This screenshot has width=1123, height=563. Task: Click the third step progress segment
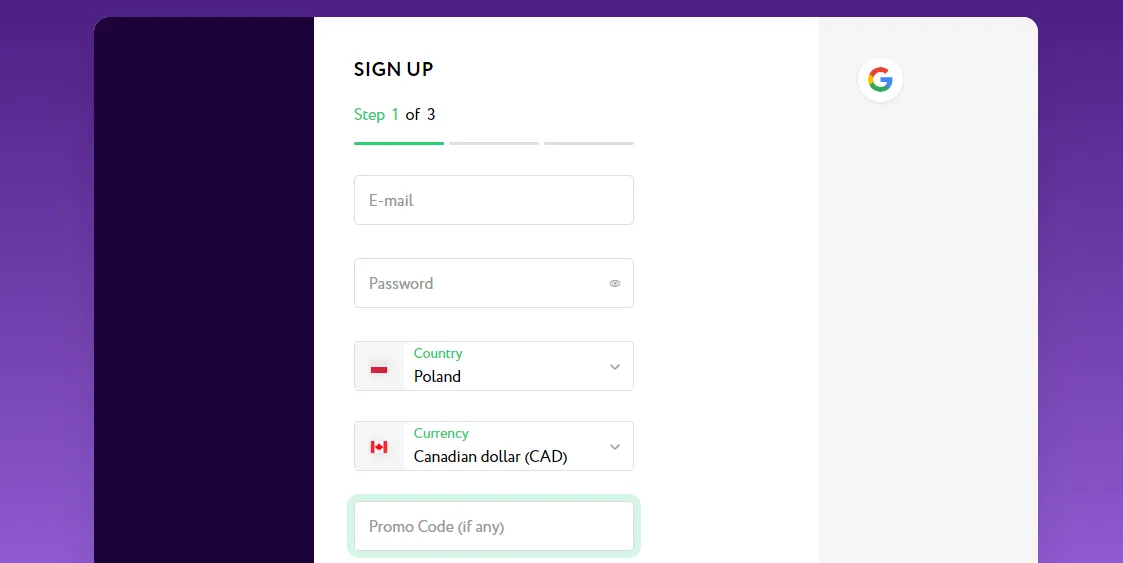[x=589, y=143]
